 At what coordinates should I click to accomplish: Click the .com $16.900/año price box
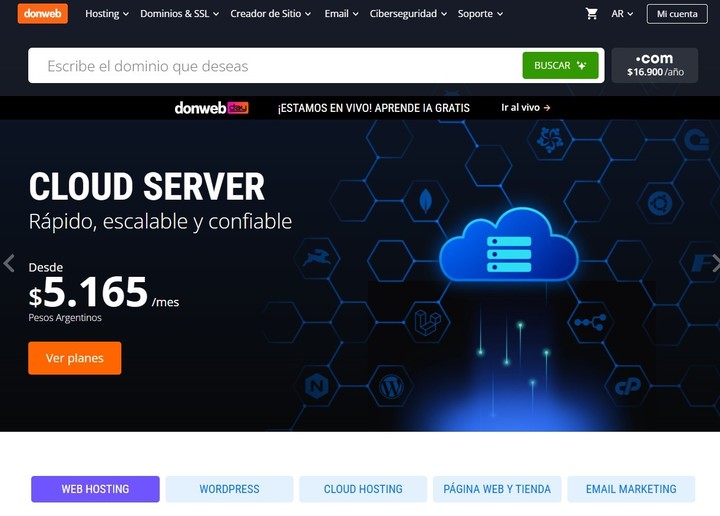pos(655,65)
